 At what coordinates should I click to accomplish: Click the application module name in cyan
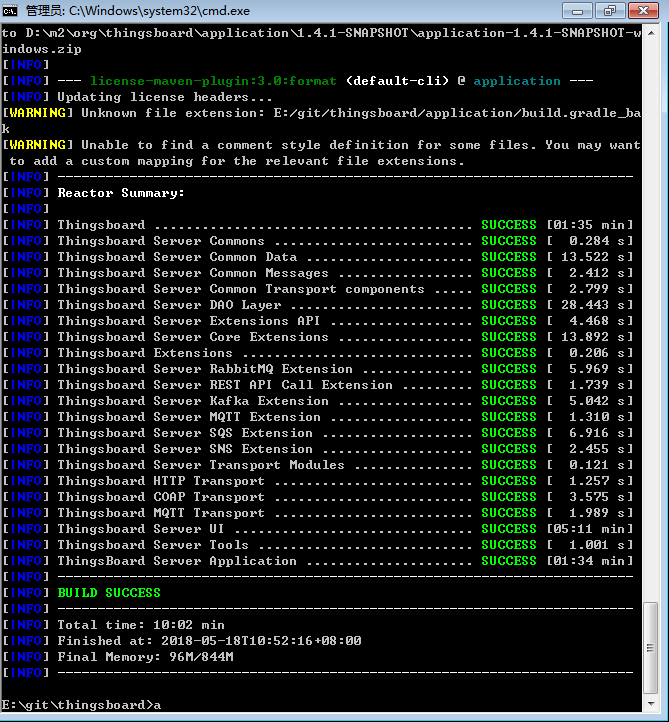(517, 81)
